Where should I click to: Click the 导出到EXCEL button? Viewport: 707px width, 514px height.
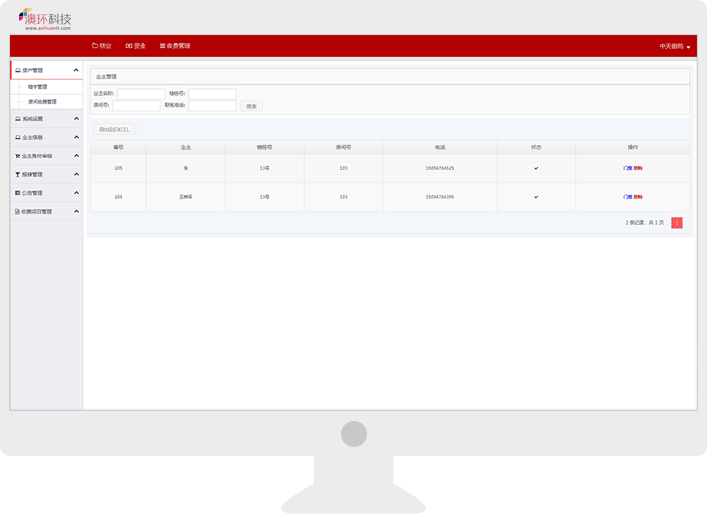pyautogui.click(x=114, y=129)
